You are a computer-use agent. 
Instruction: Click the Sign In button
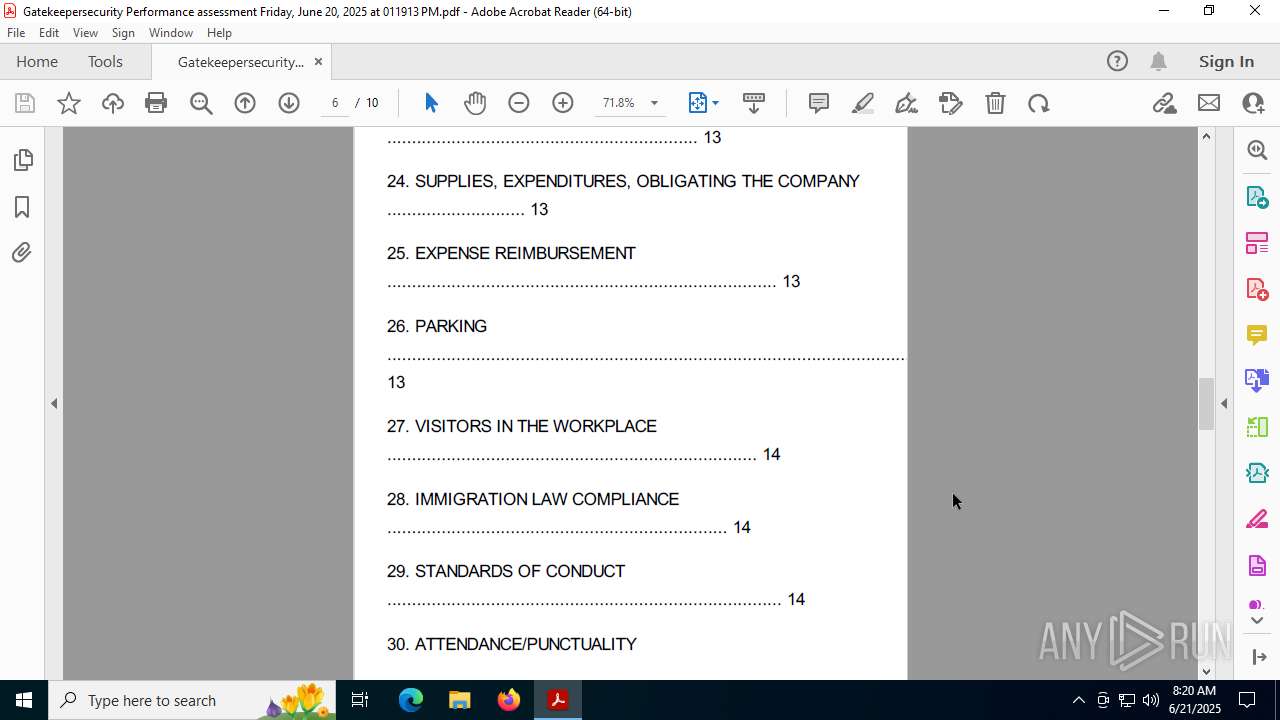[1226, 62]
